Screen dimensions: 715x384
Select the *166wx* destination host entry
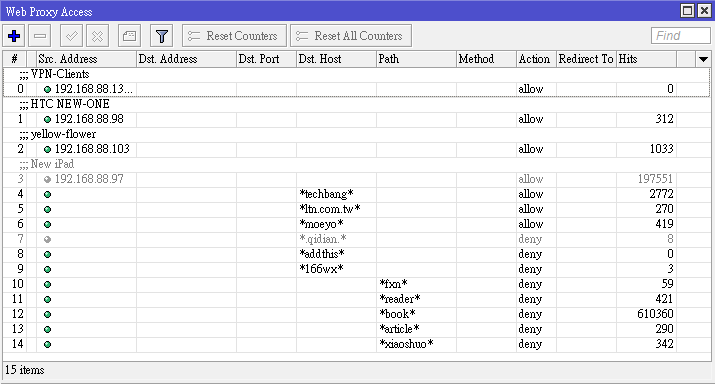(x=321, y=270)
